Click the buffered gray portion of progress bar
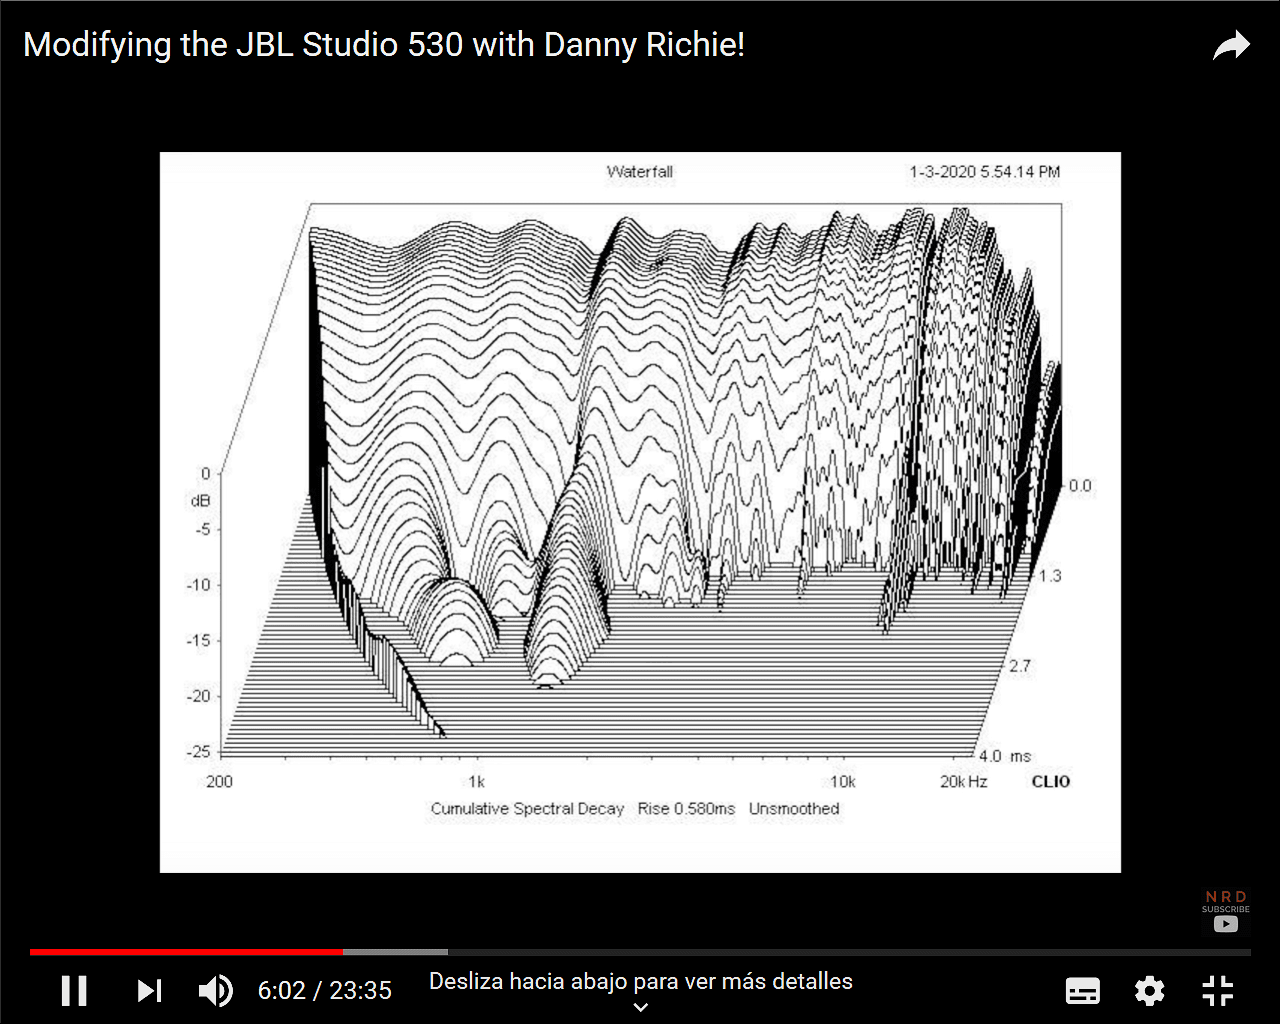This screenshot has height=1024, width=1280. (x=395, y=952)
